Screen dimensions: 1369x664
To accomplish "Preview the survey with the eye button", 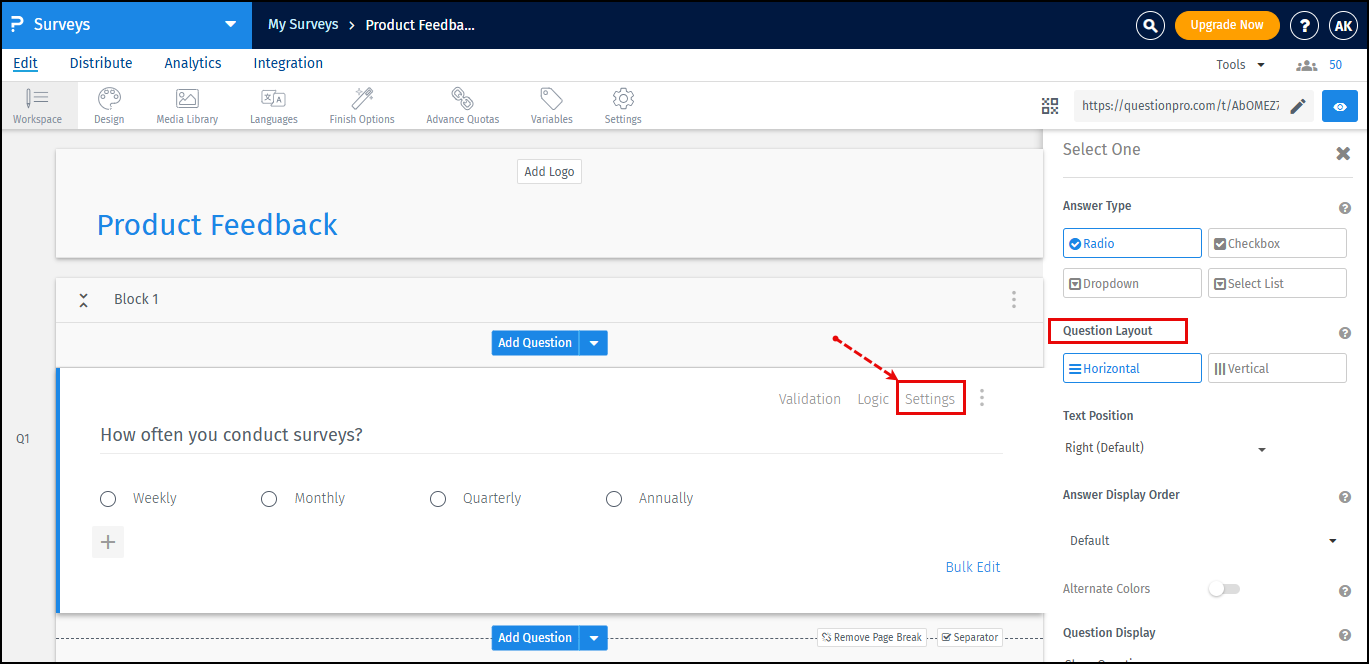I will [1339, 105].
